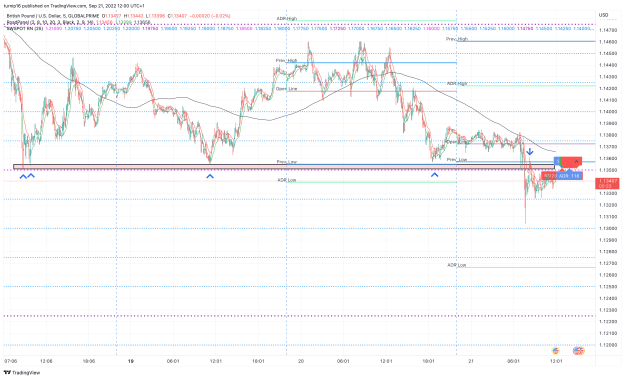
Task: Click the 1.13000 price axis label
Action: pos(609,228)
